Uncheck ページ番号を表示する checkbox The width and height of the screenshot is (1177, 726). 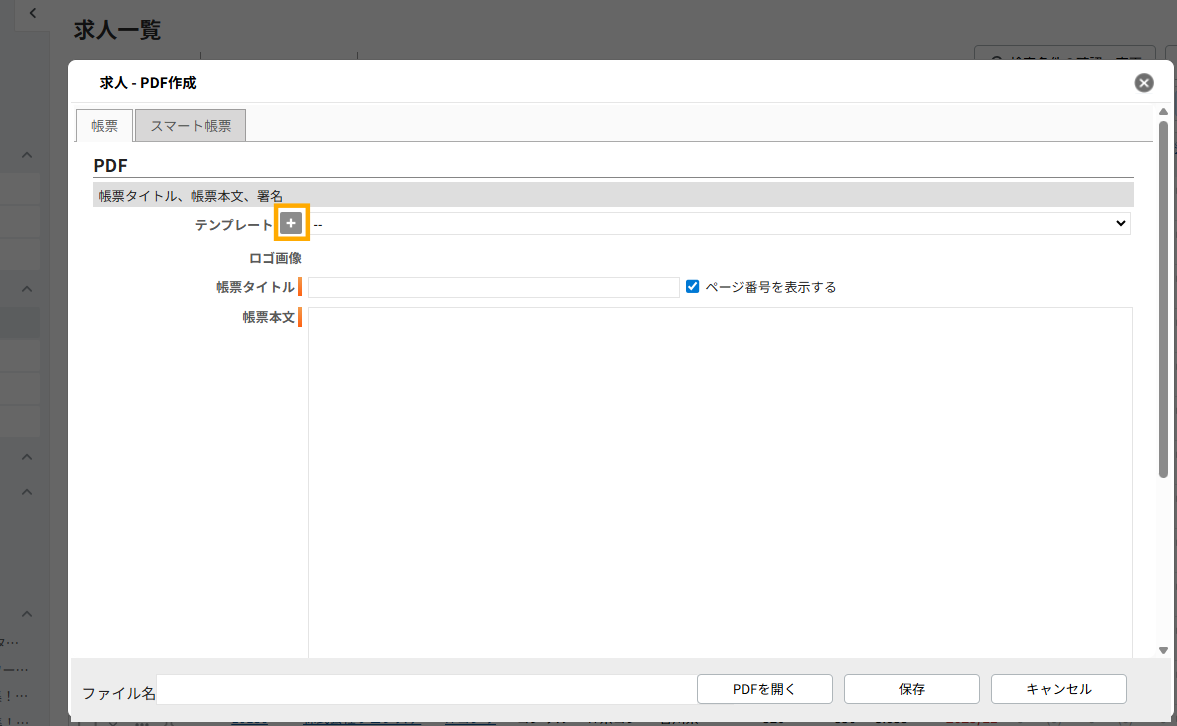tap(692, 287)
